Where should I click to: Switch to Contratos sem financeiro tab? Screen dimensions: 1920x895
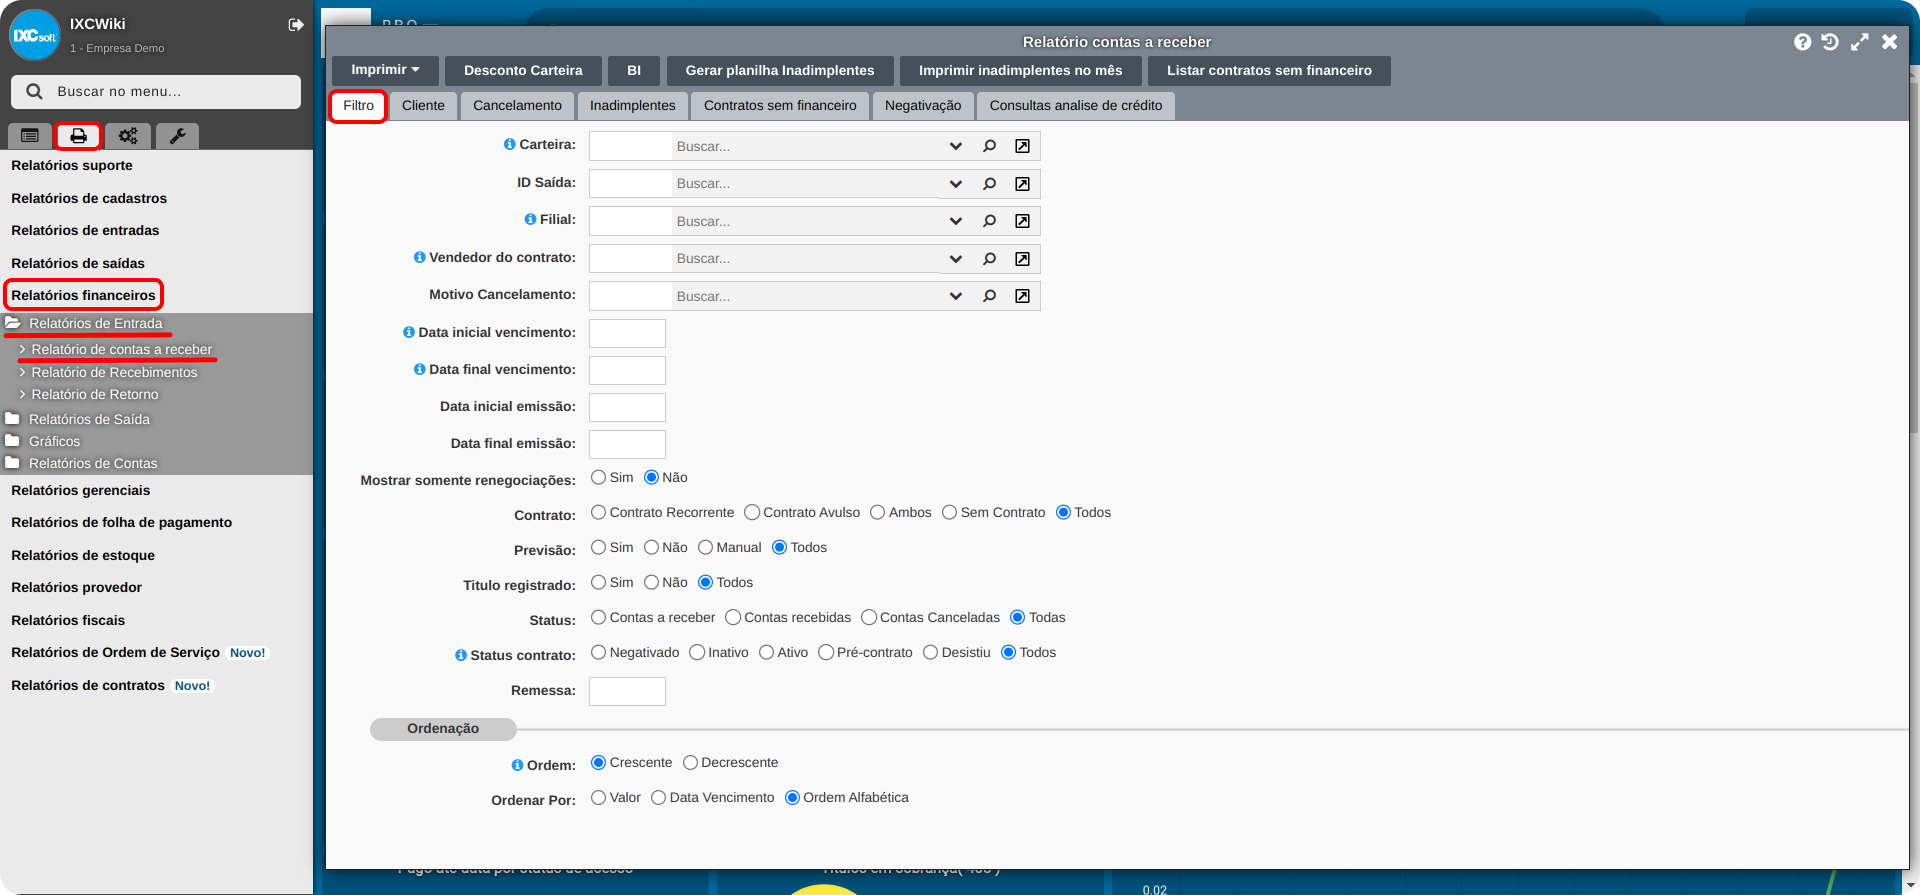(x=780, y=106)
